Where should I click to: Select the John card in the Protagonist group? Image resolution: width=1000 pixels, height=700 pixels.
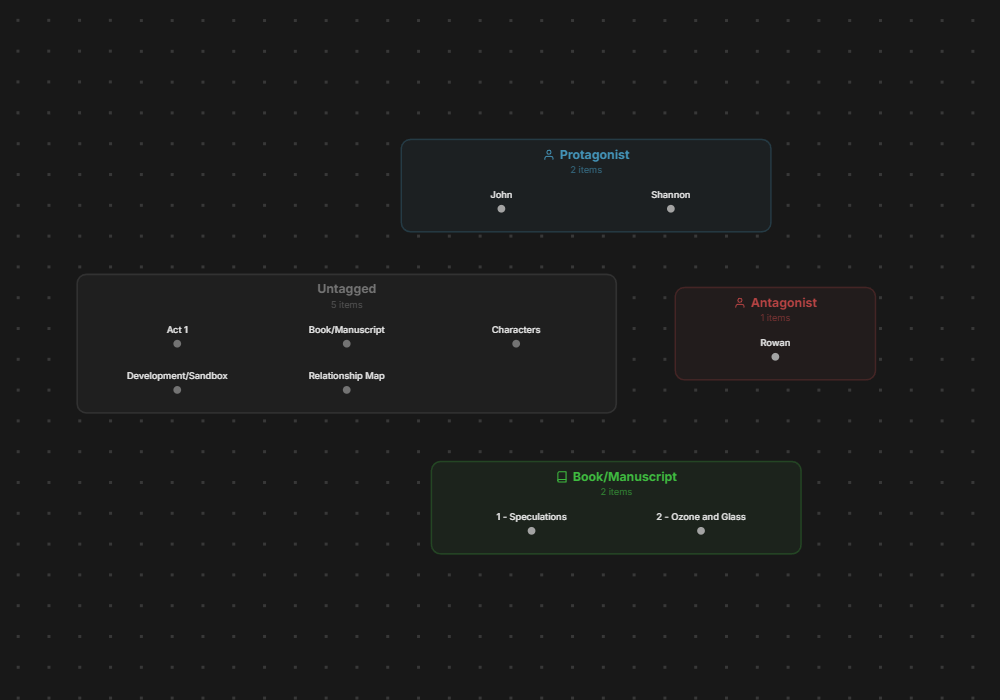click(501, 195)
